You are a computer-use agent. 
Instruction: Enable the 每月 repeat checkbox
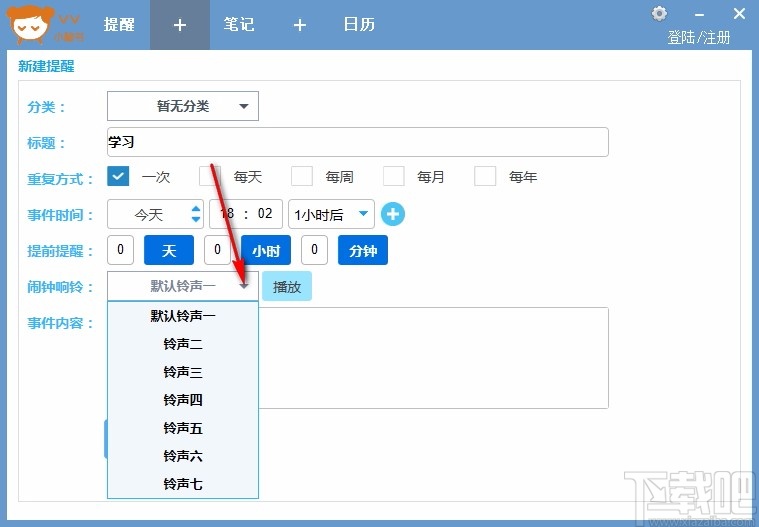(394, 176)
